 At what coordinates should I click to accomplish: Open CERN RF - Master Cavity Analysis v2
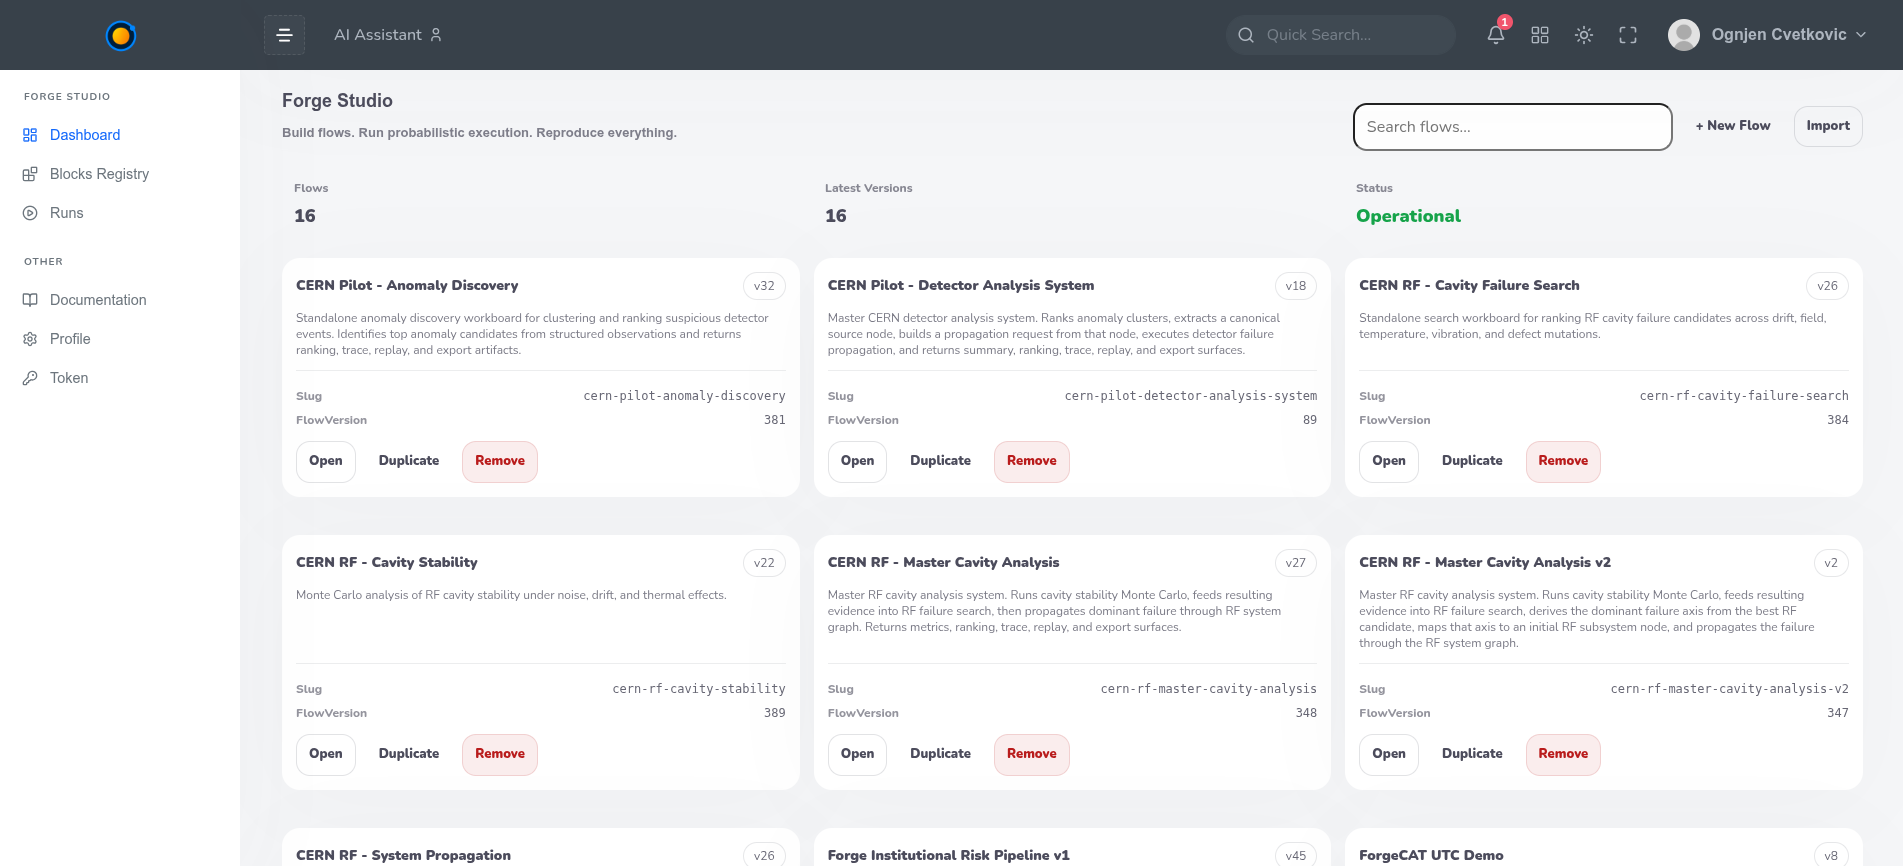click(1389, 754)
